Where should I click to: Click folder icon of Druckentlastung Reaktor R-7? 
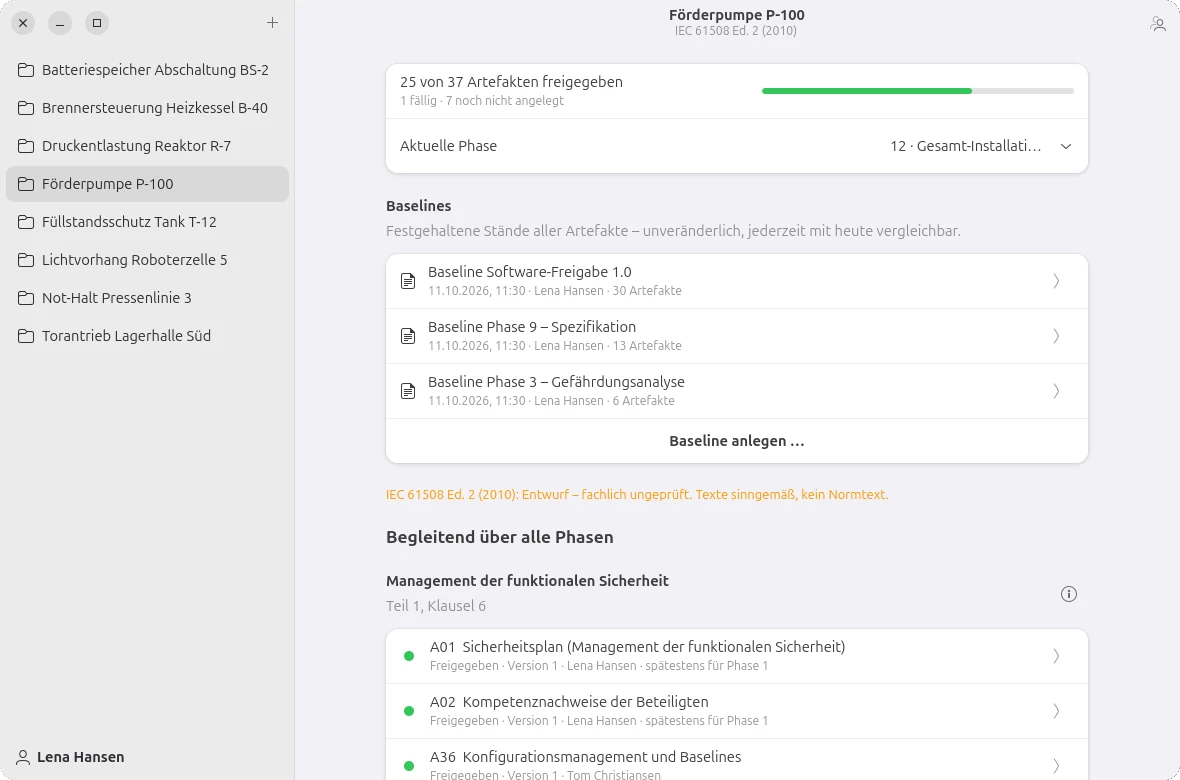26,146
